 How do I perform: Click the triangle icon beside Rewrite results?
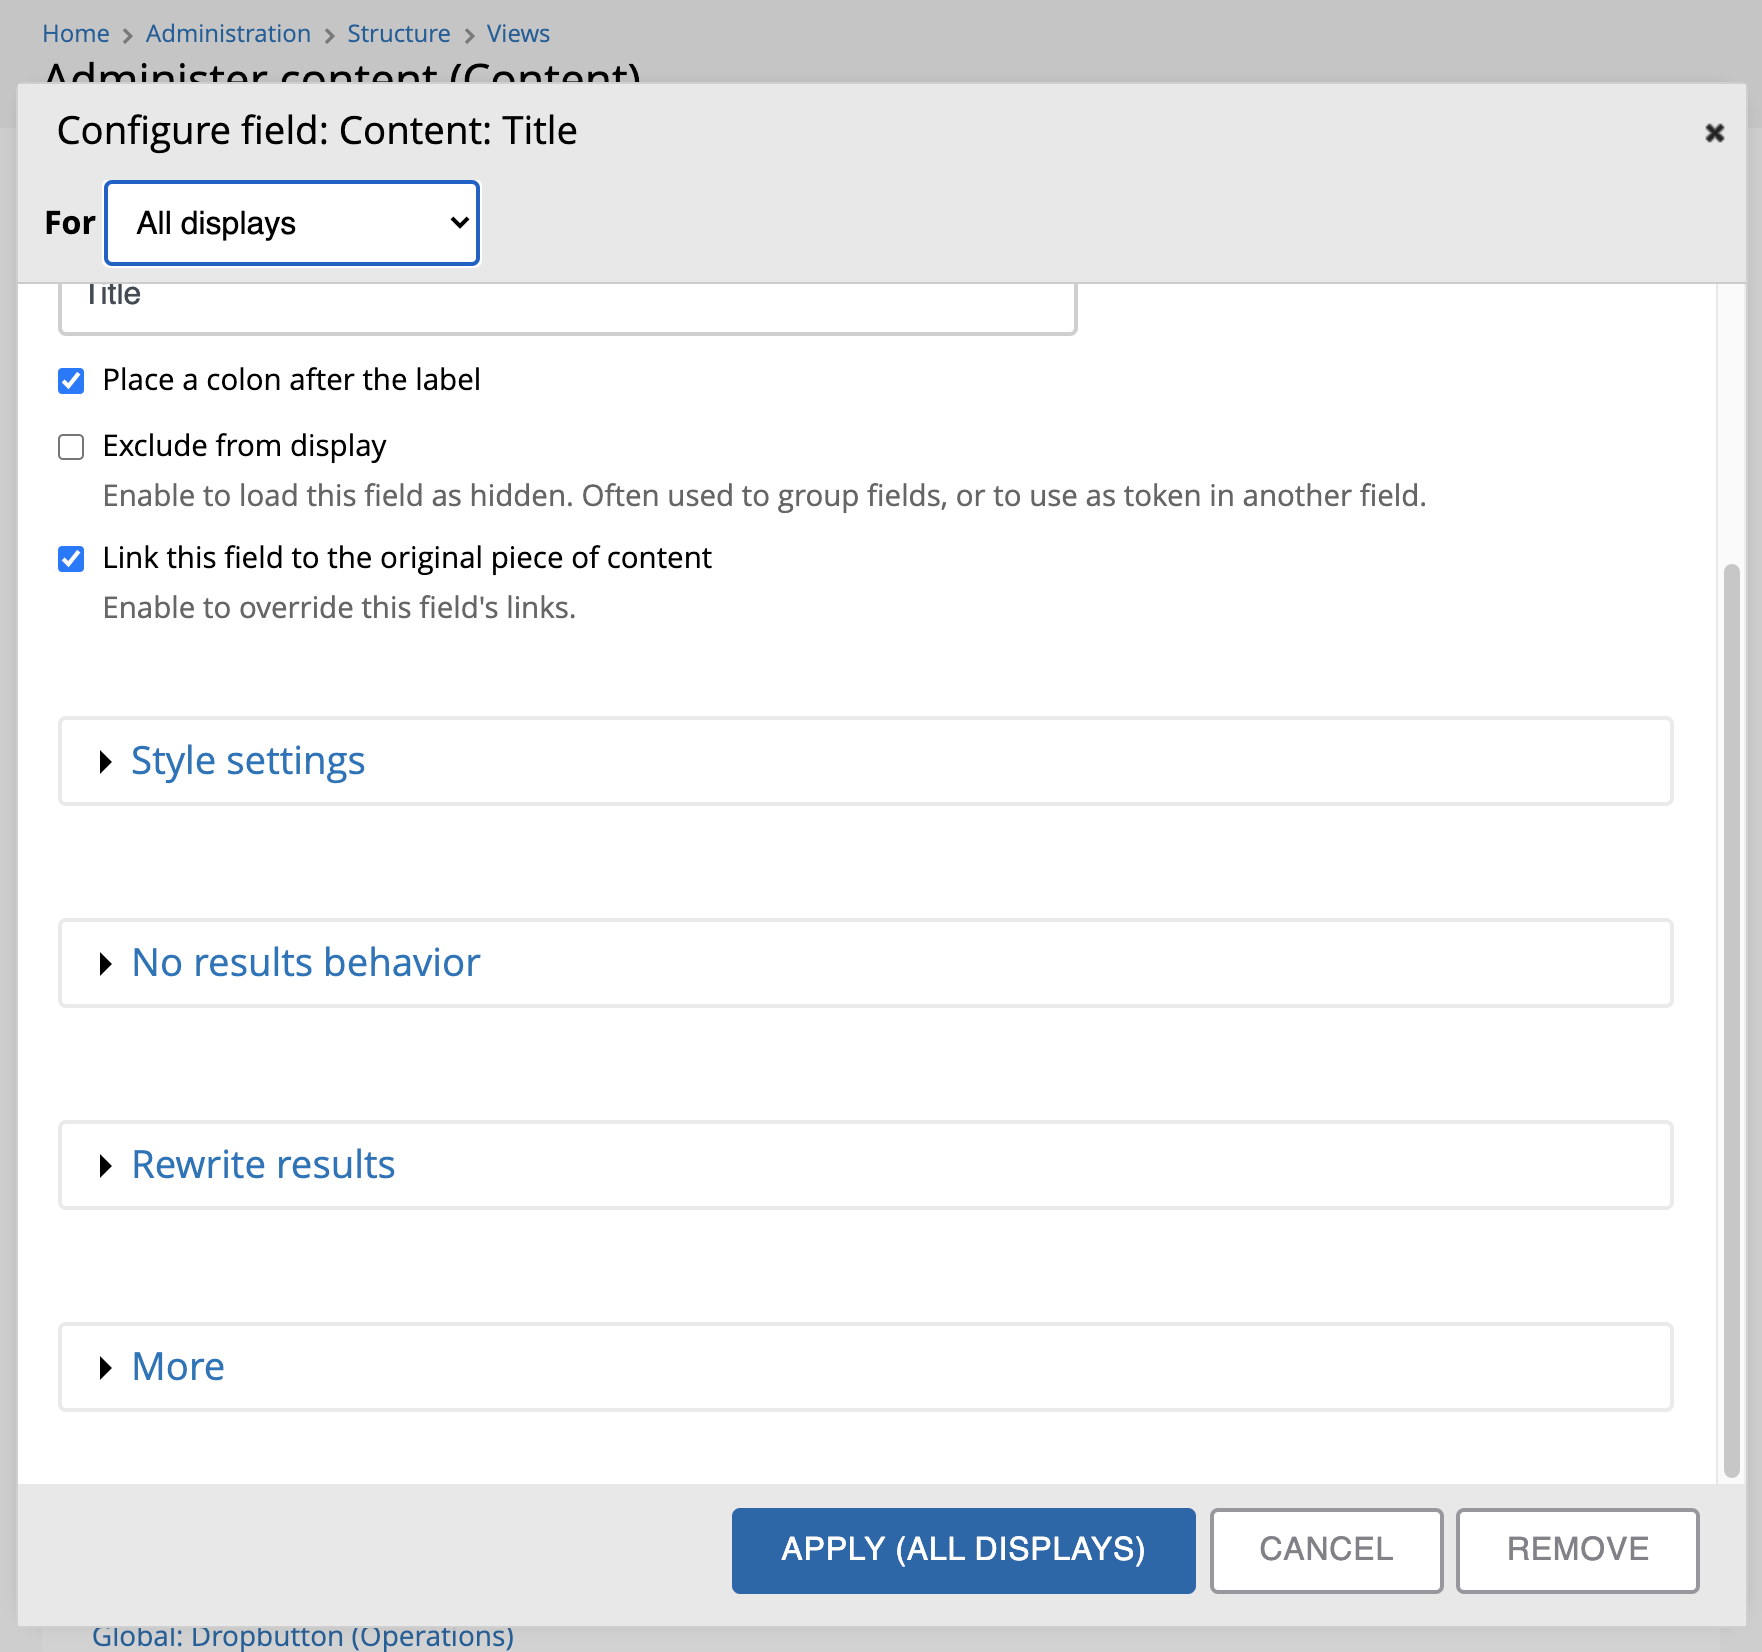click(107, 1165)
